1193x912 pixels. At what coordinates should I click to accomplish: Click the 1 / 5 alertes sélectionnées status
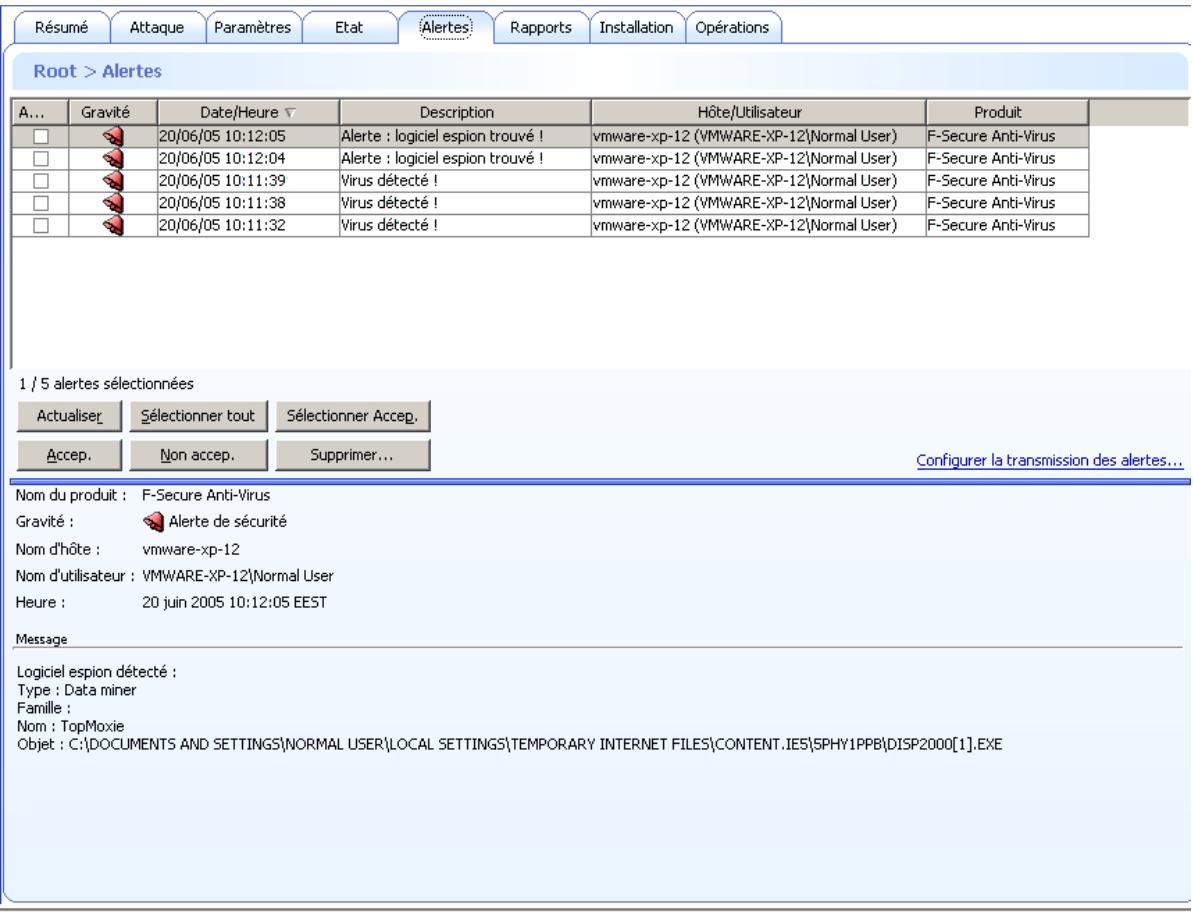(x=106, y=384)
